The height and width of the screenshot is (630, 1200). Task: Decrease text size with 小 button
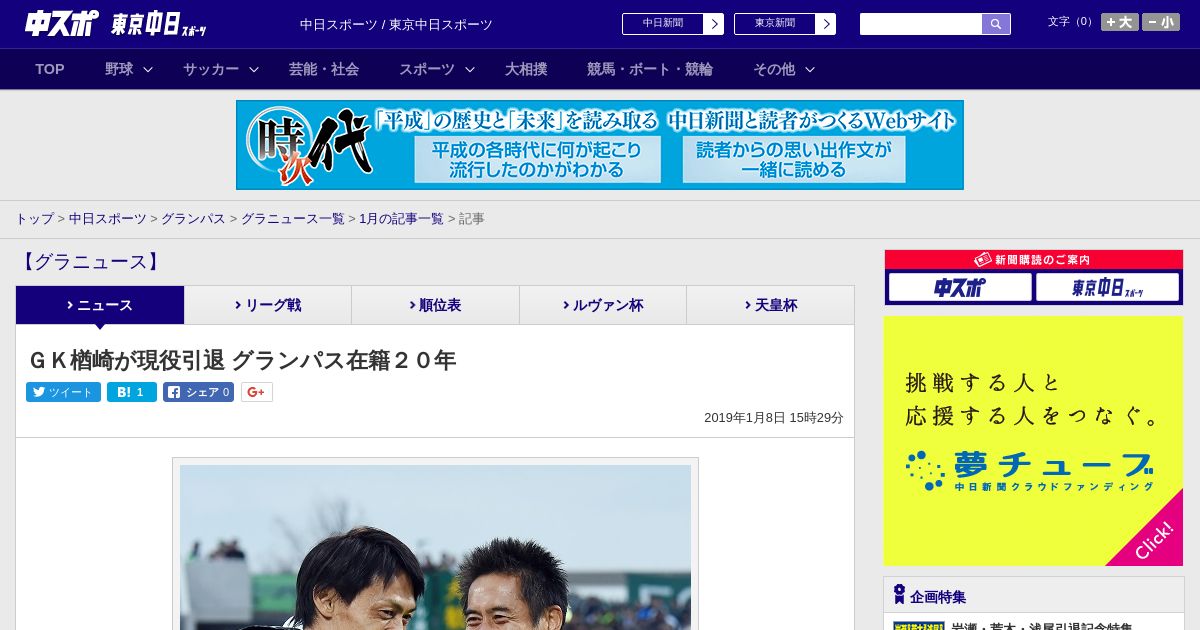point(1161,22)
